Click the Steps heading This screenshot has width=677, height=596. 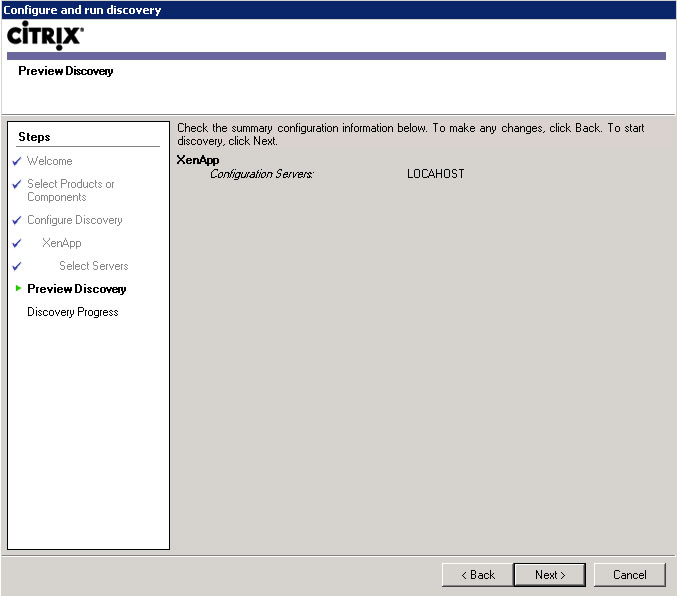pos(34,137)
